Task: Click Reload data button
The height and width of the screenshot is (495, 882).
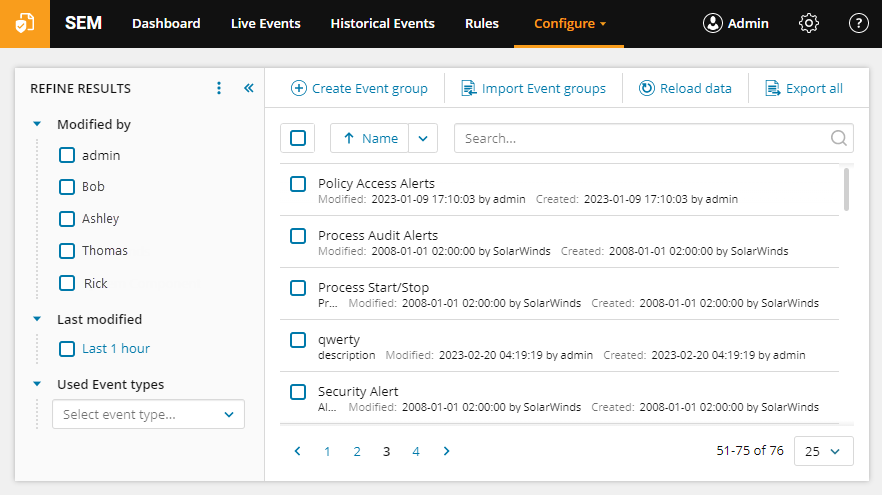Action: coord(685,88)
